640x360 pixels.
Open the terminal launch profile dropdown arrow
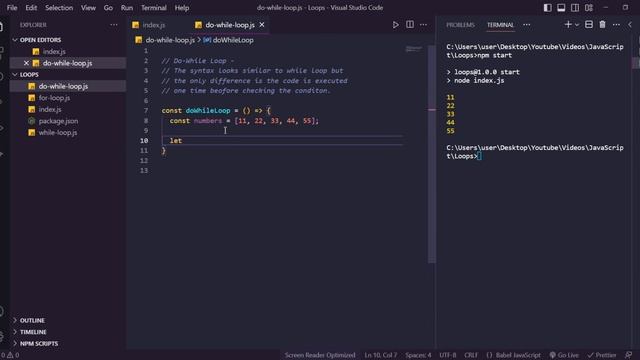(x=577, y=25)
